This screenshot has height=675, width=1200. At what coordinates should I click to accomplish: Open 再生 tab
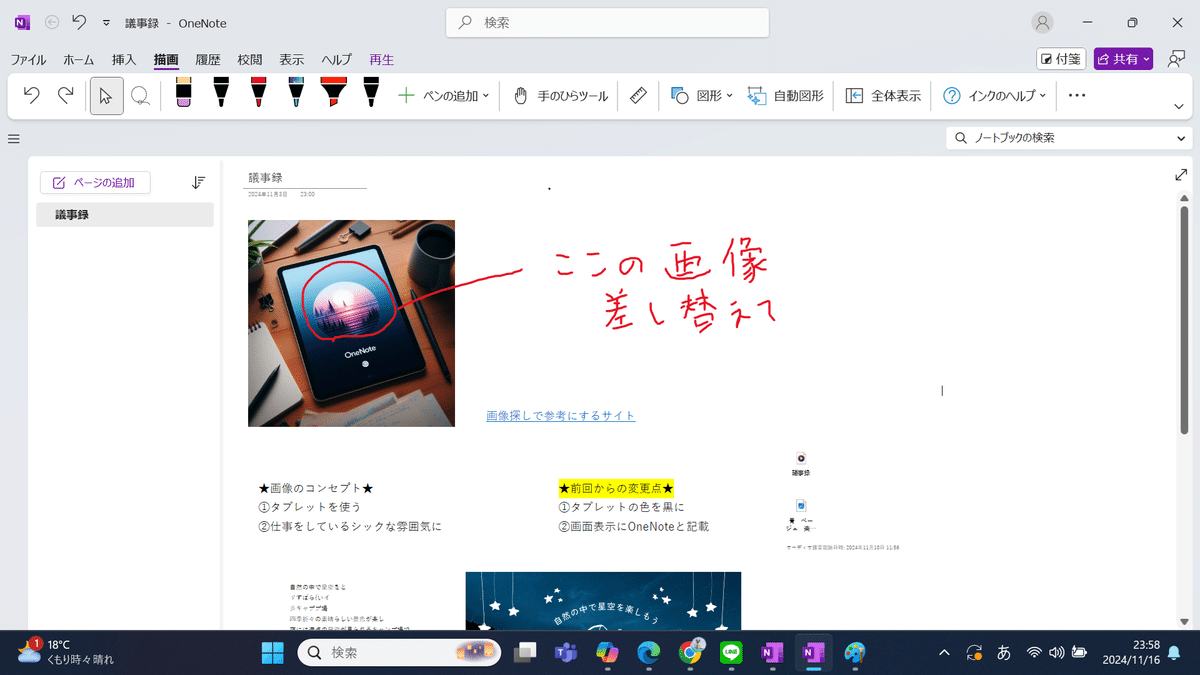click(x=381, y=60)
